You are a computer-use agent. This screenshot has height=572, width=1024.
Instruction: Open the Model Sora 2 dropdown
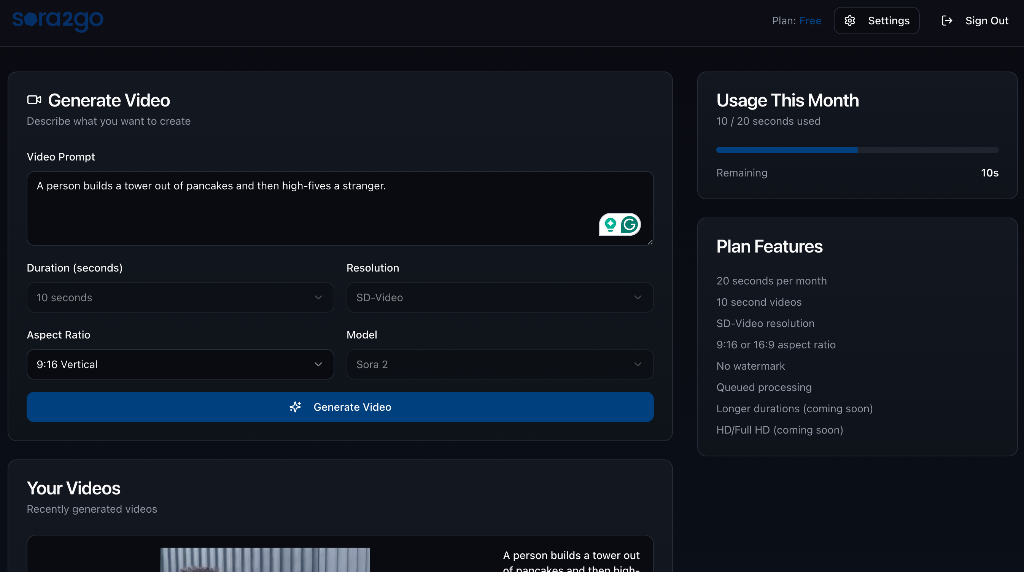[499, 365]
